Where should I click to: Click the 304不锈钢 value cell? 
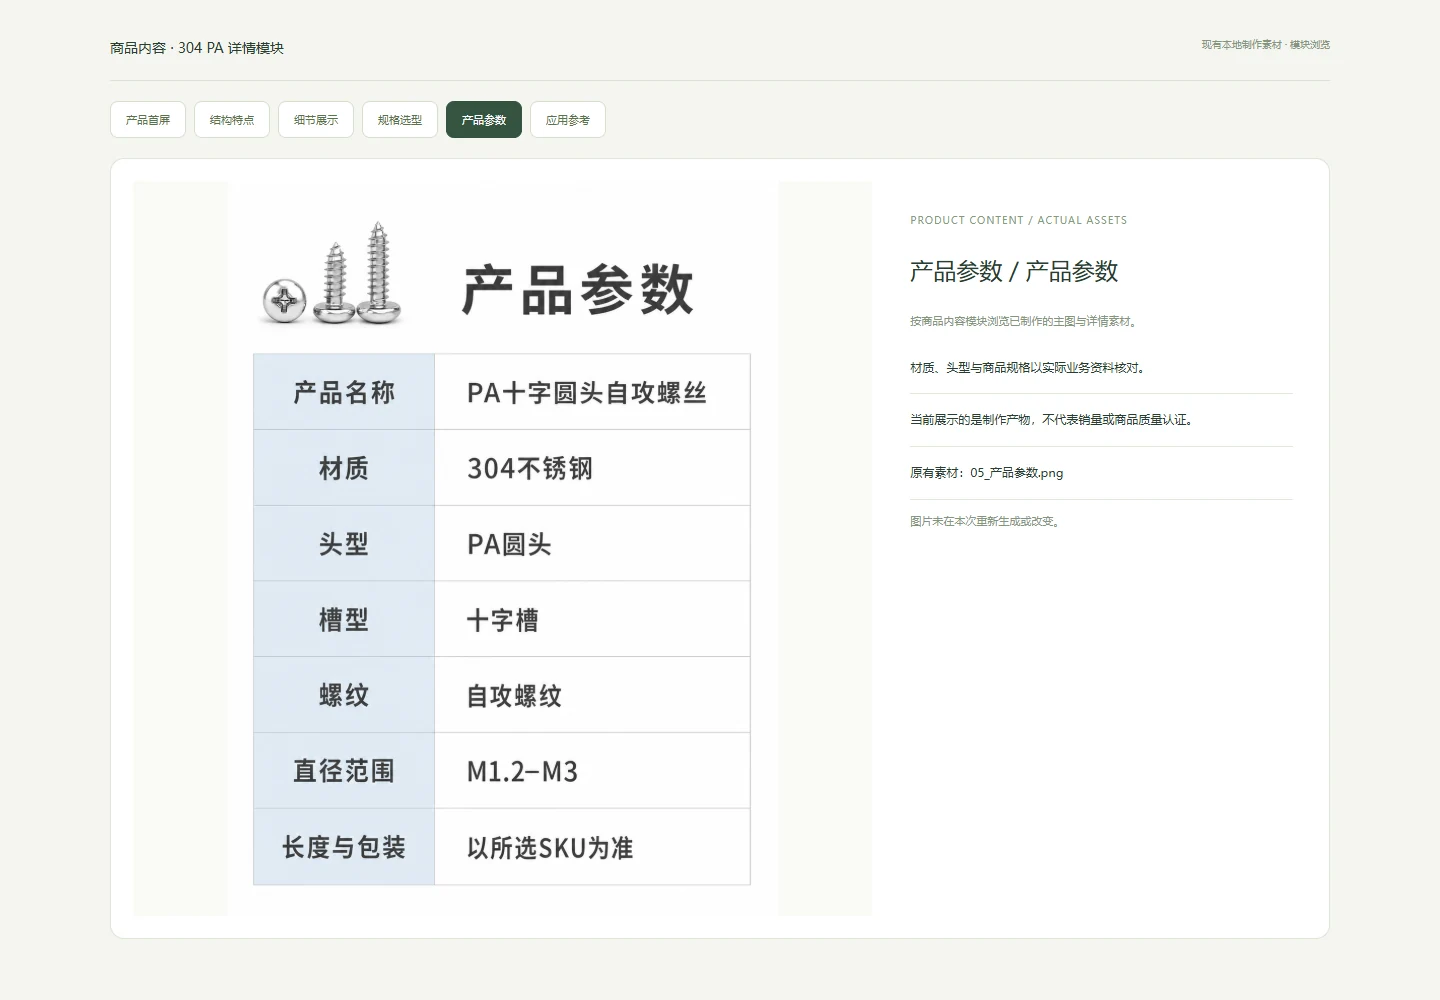click(592, 468)
